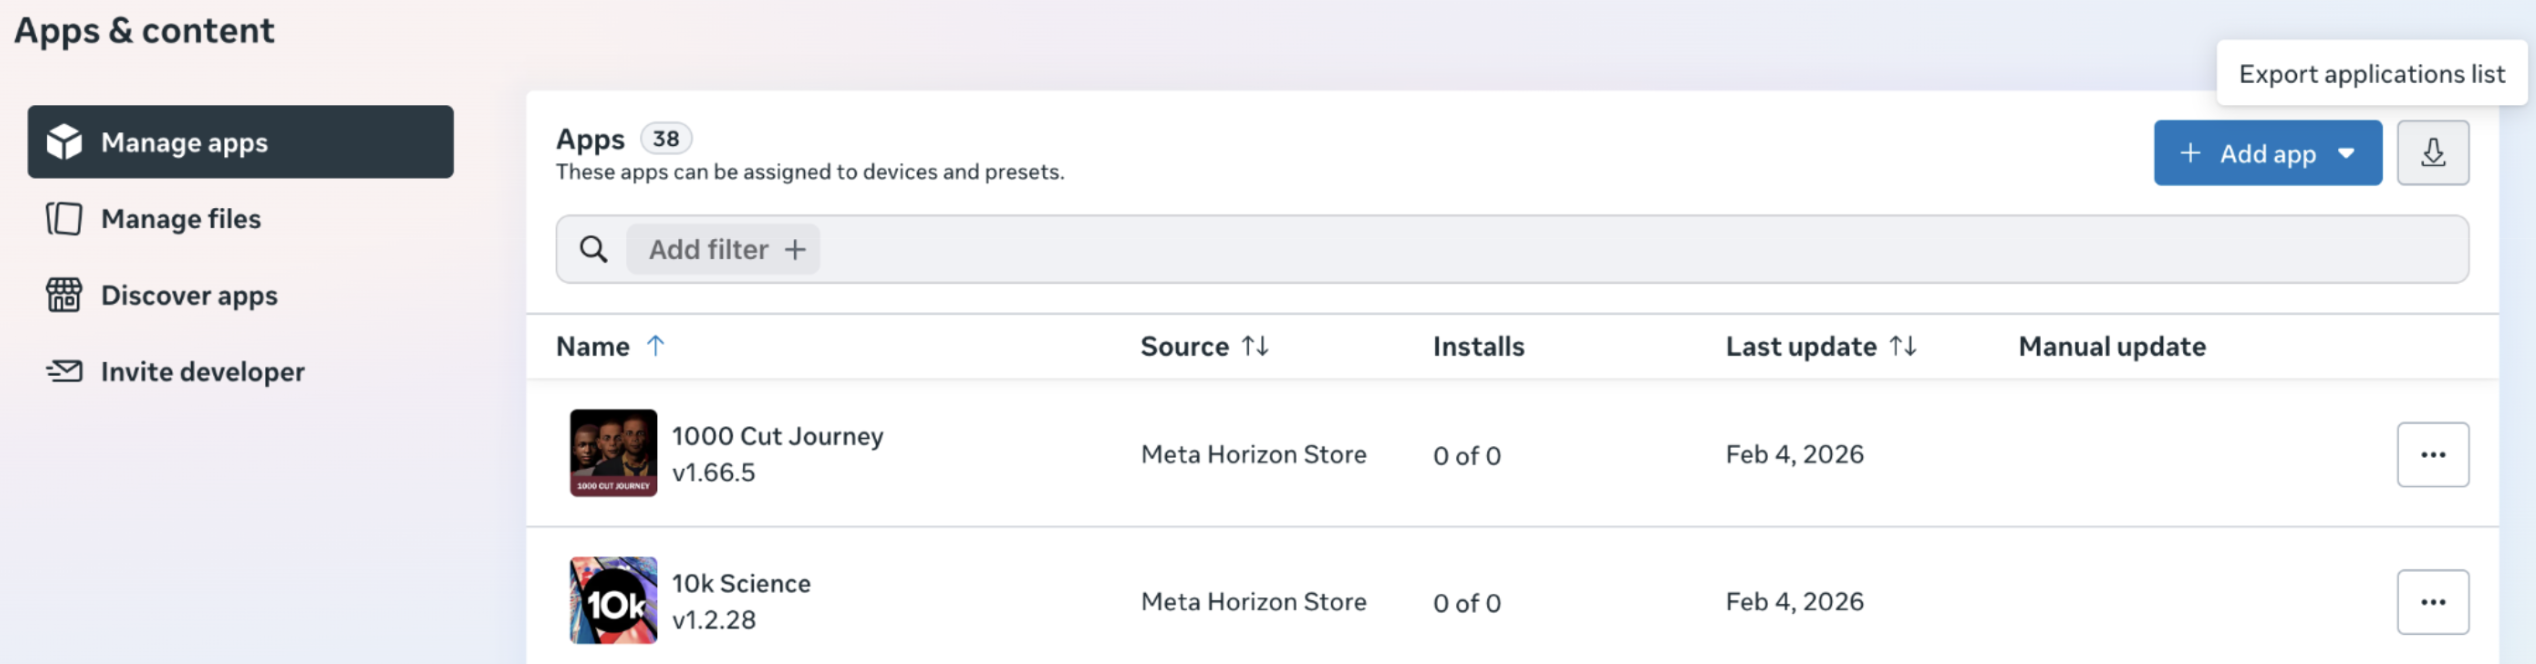Click the export applications list download icon

point(2432,153)
